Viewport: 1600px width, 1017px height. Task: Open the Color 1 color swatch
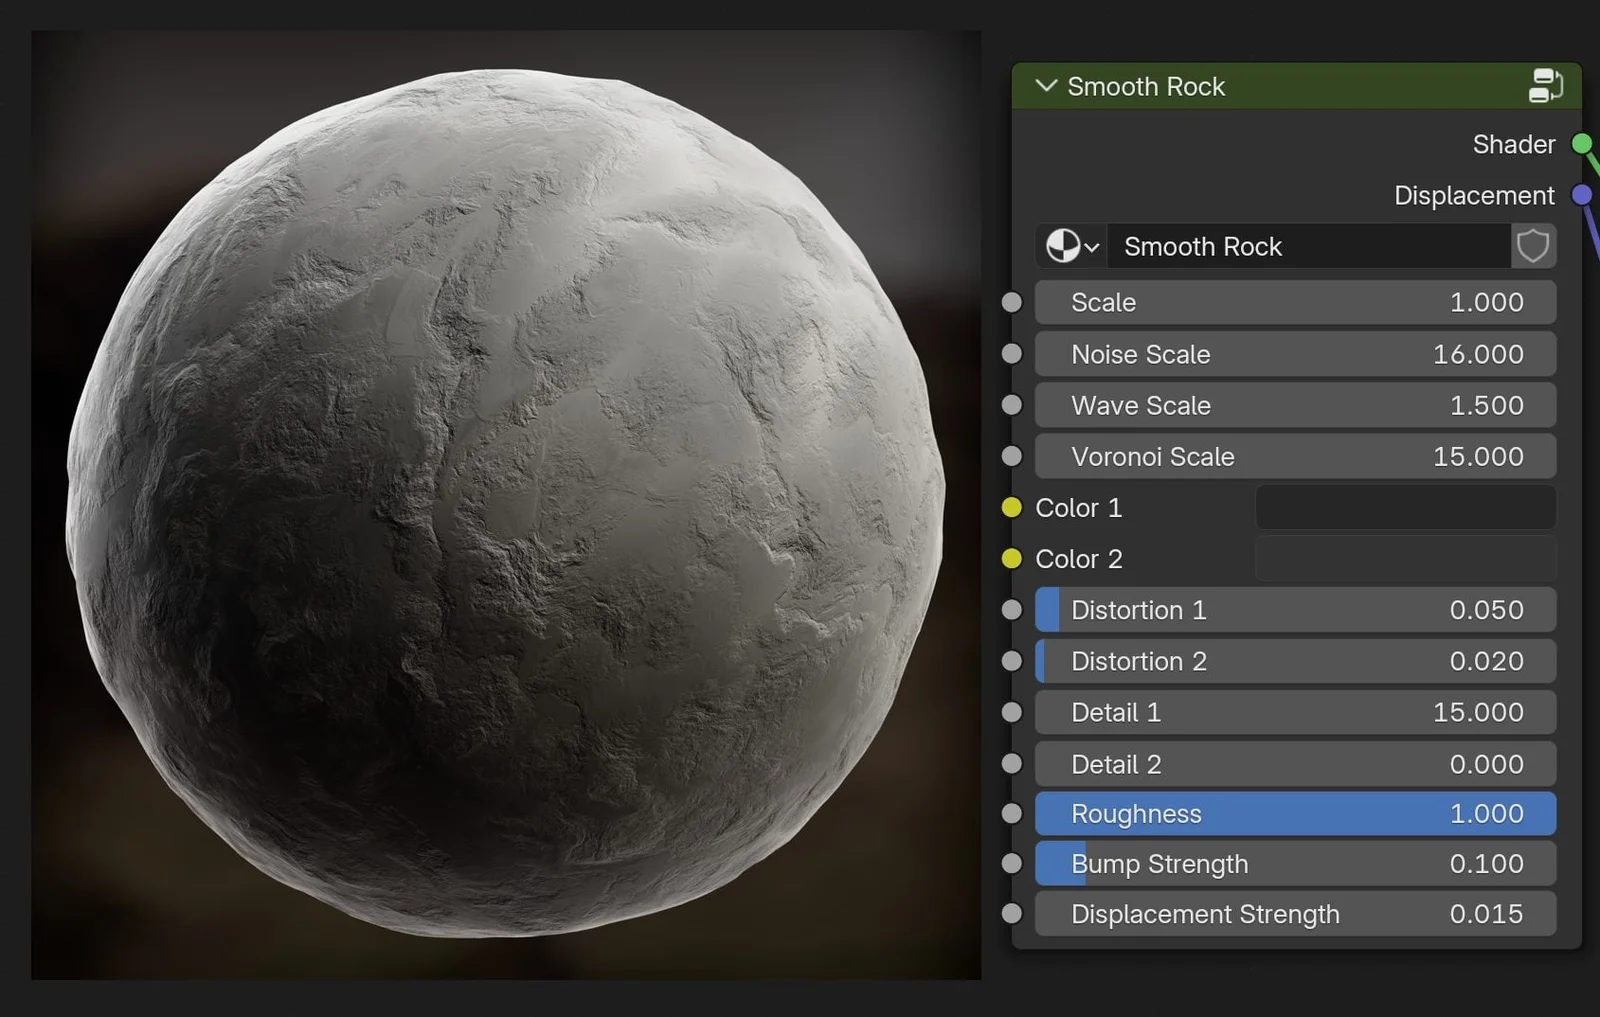coord(1404,507)
